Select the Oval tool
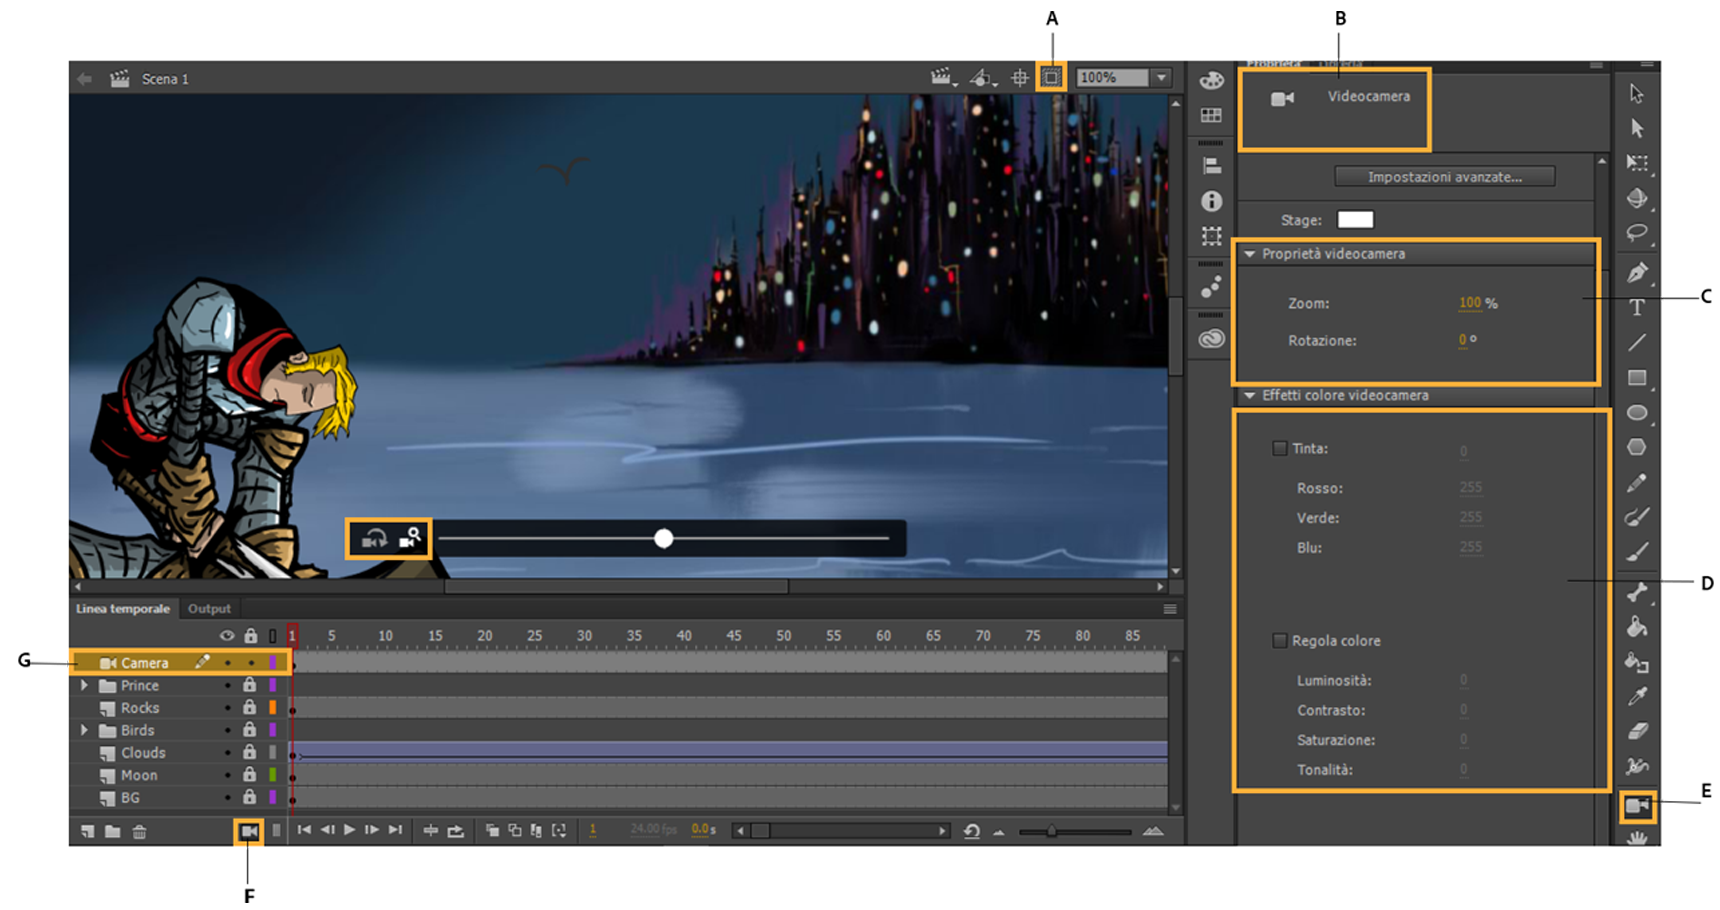The image size is (1720, 910). click(1637, 413)
